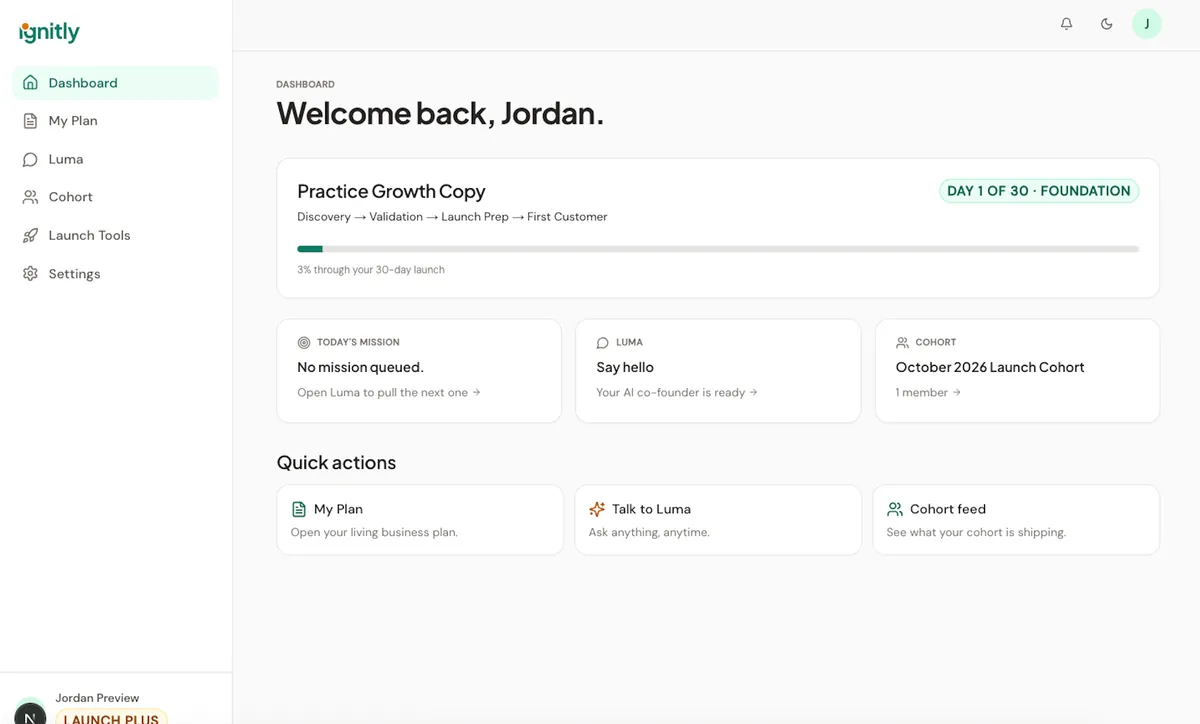Open the J user avatar menu
Image resolution: width=1200 pixels, height=724 pixels.
(x=1147, y=24)
